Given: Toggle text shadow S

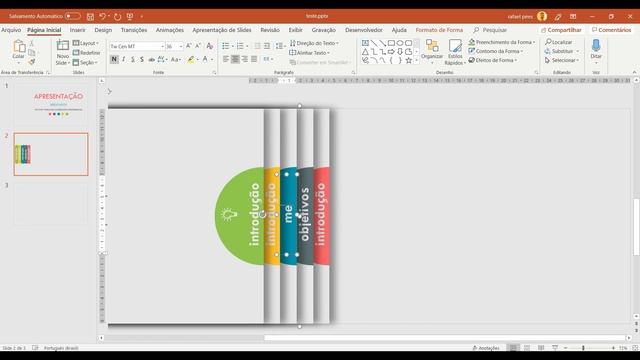Looking at the screenshot, I should 142,60.
